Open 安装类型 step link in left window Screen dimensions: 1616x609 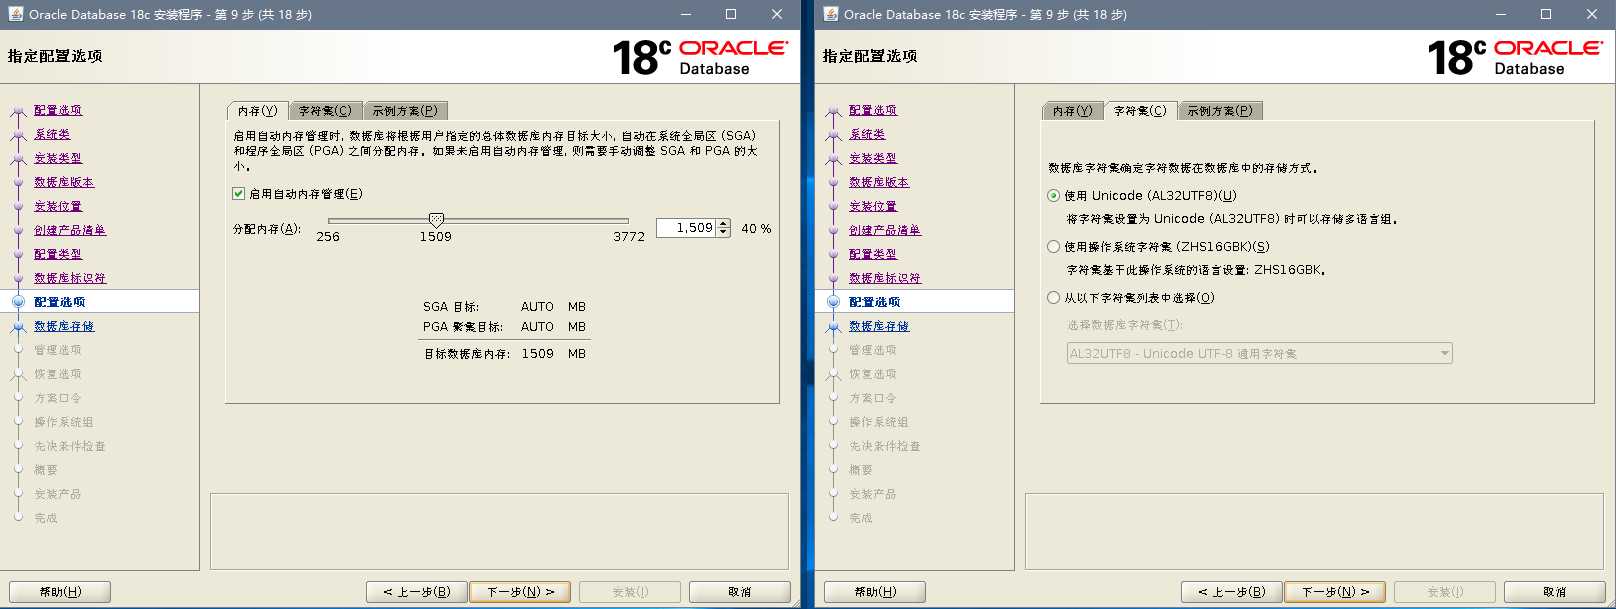pos(58,158)
